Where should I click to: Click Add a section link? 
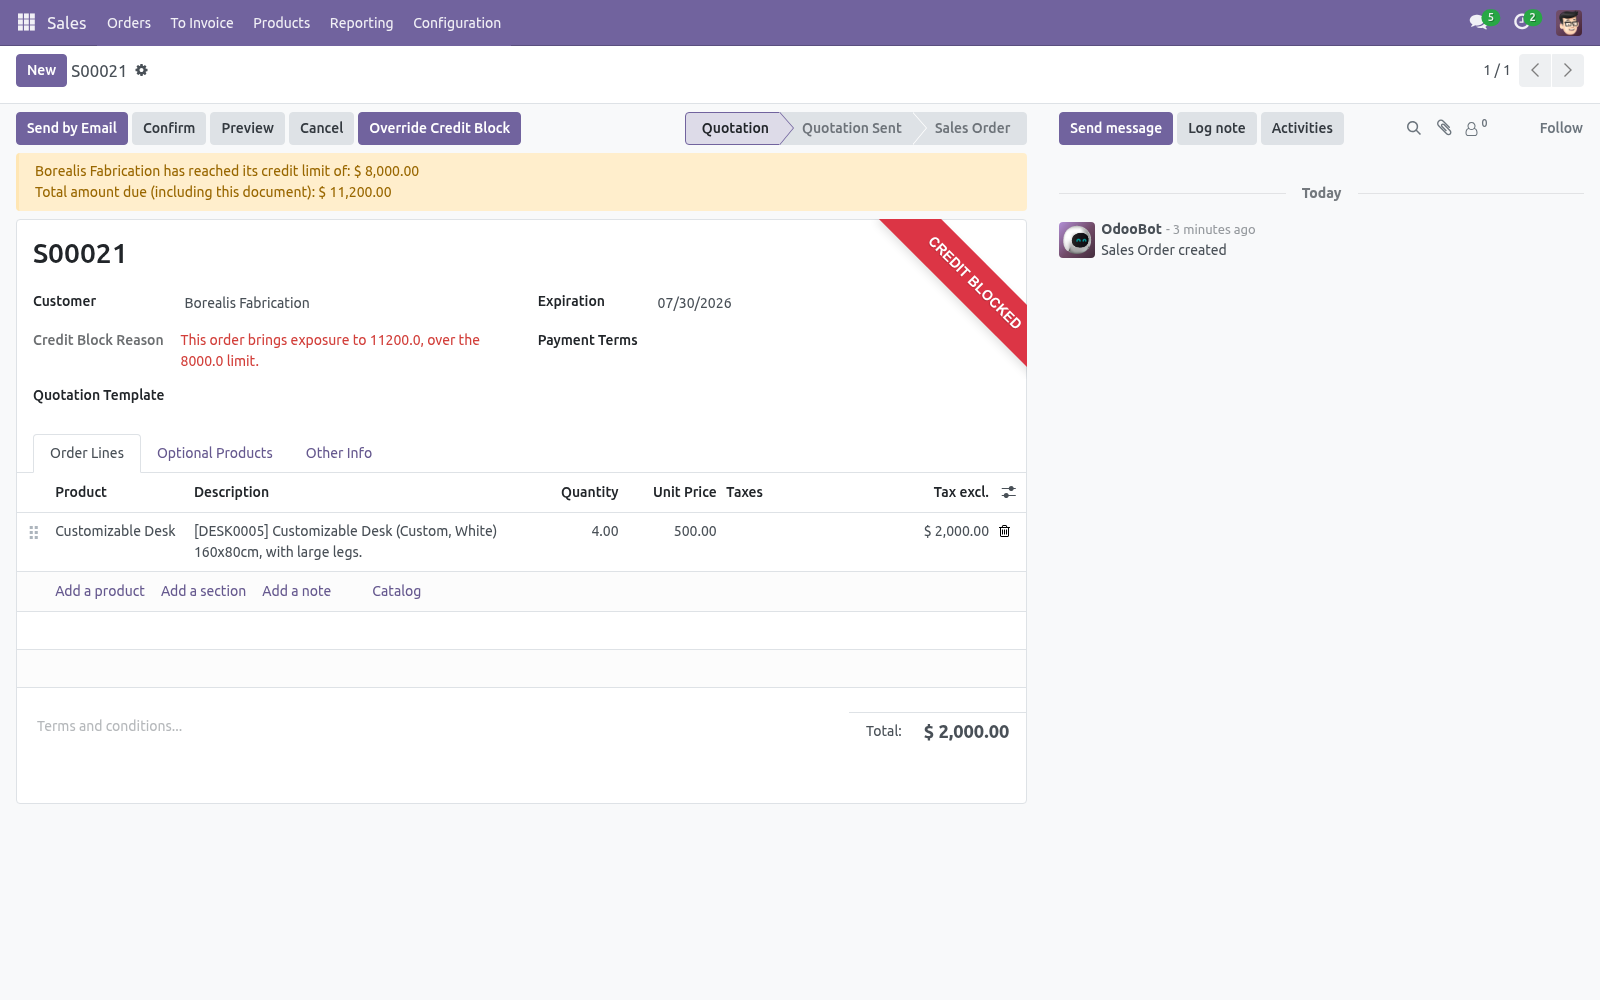click(x=203, y=591)
